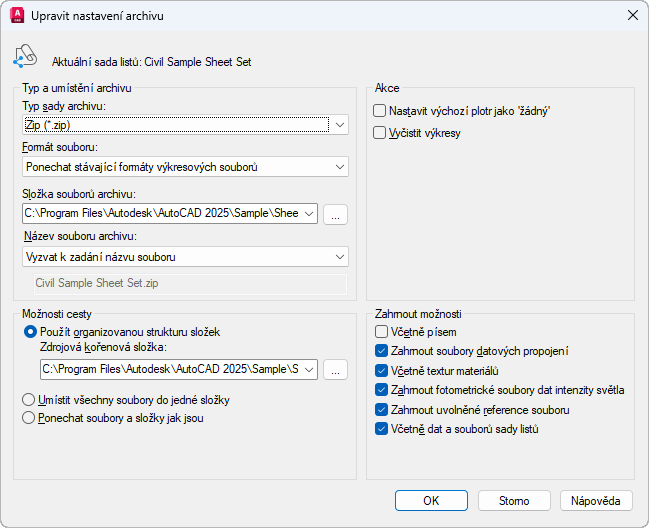This screenshot has height=528, width=649.
Task: Check the Vyčistit výkresy option
Action: pyautogui.click(x=380, y=132)
